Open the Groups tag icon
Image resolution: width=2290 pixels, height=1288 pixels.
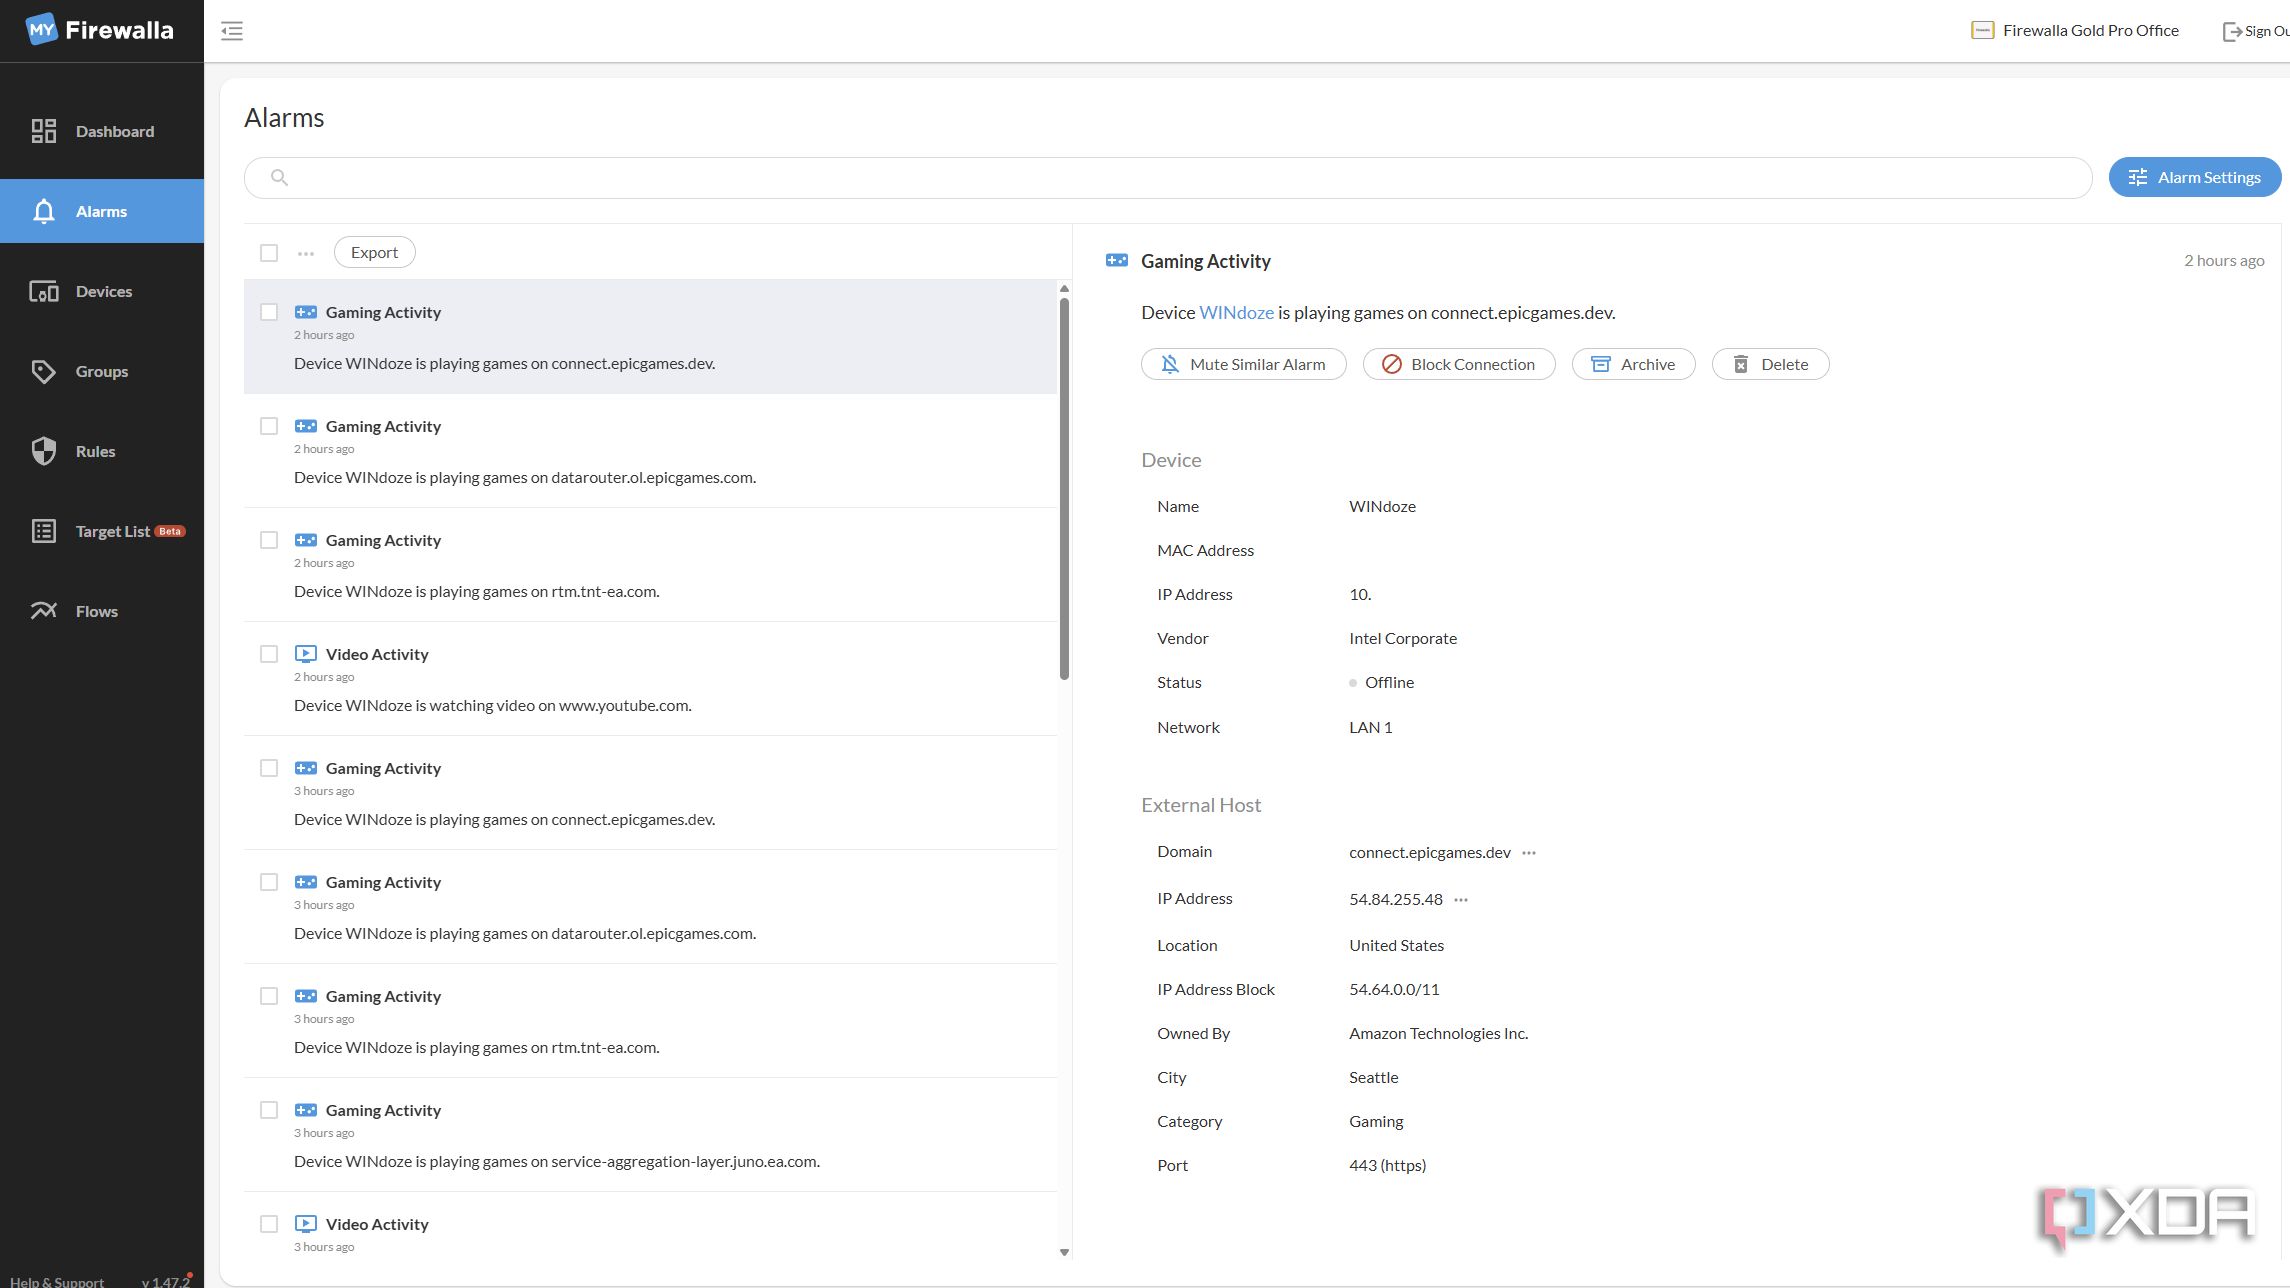click(43, 371)
